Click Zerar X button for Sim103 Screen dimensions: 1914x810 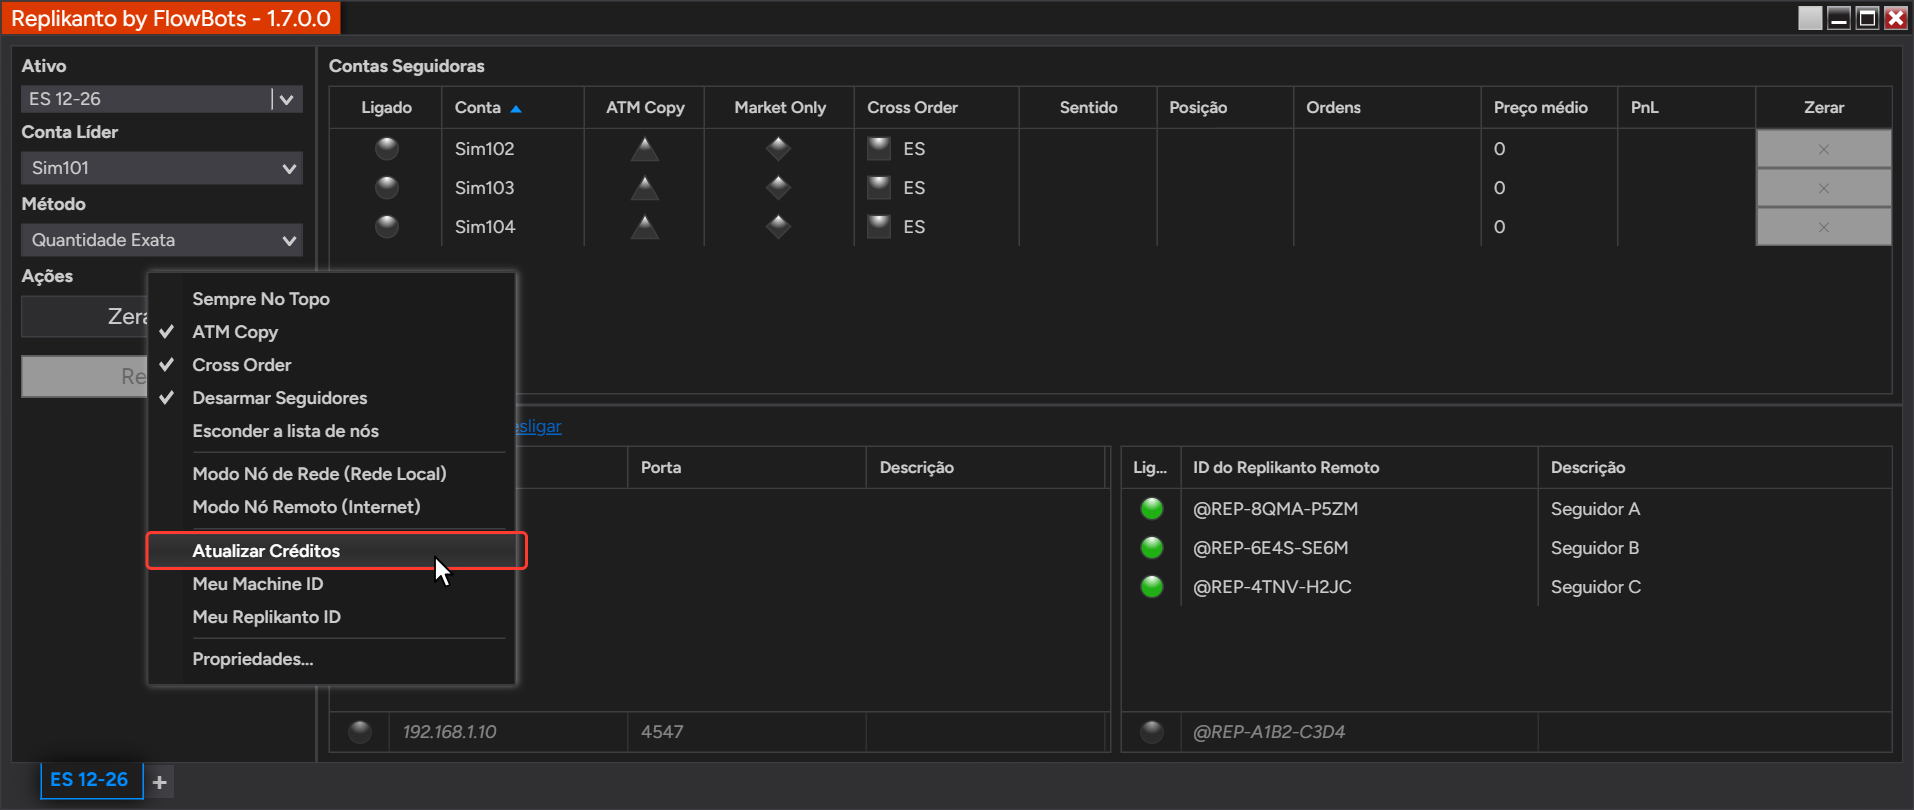click(x=1824, y=188)
